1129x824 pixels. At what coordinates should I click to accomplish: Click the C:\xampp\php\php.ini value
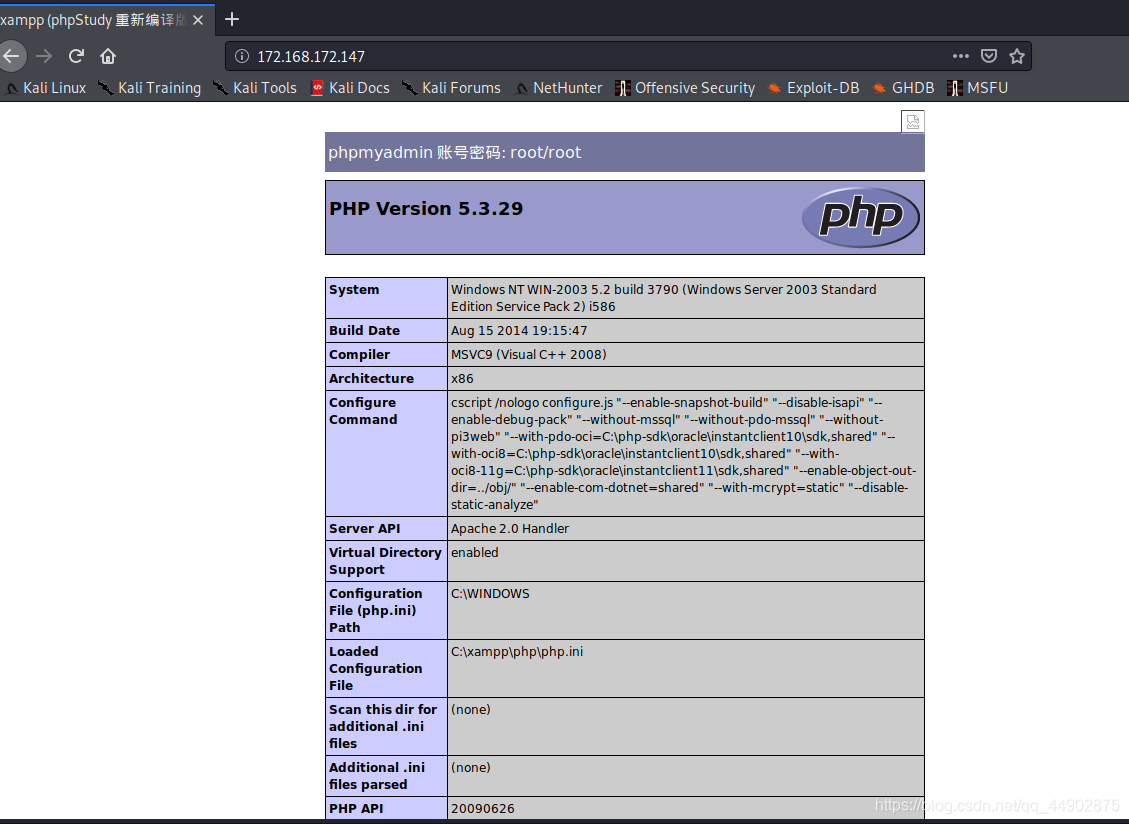coord(517,652)
